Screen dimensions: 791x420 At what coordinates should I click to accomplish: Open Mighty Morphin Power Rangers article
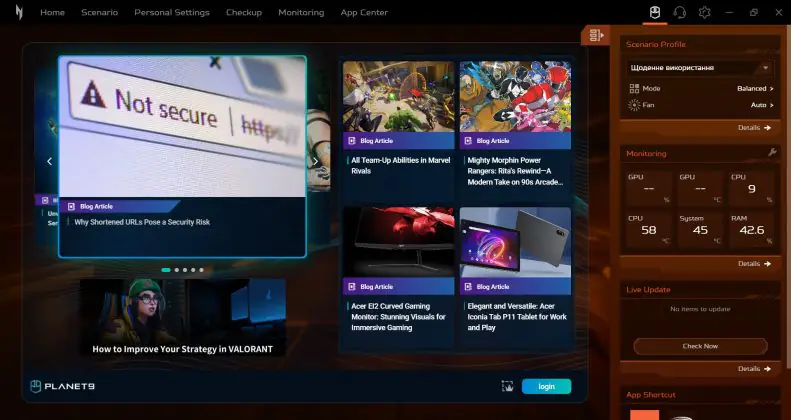coord(515,171)
